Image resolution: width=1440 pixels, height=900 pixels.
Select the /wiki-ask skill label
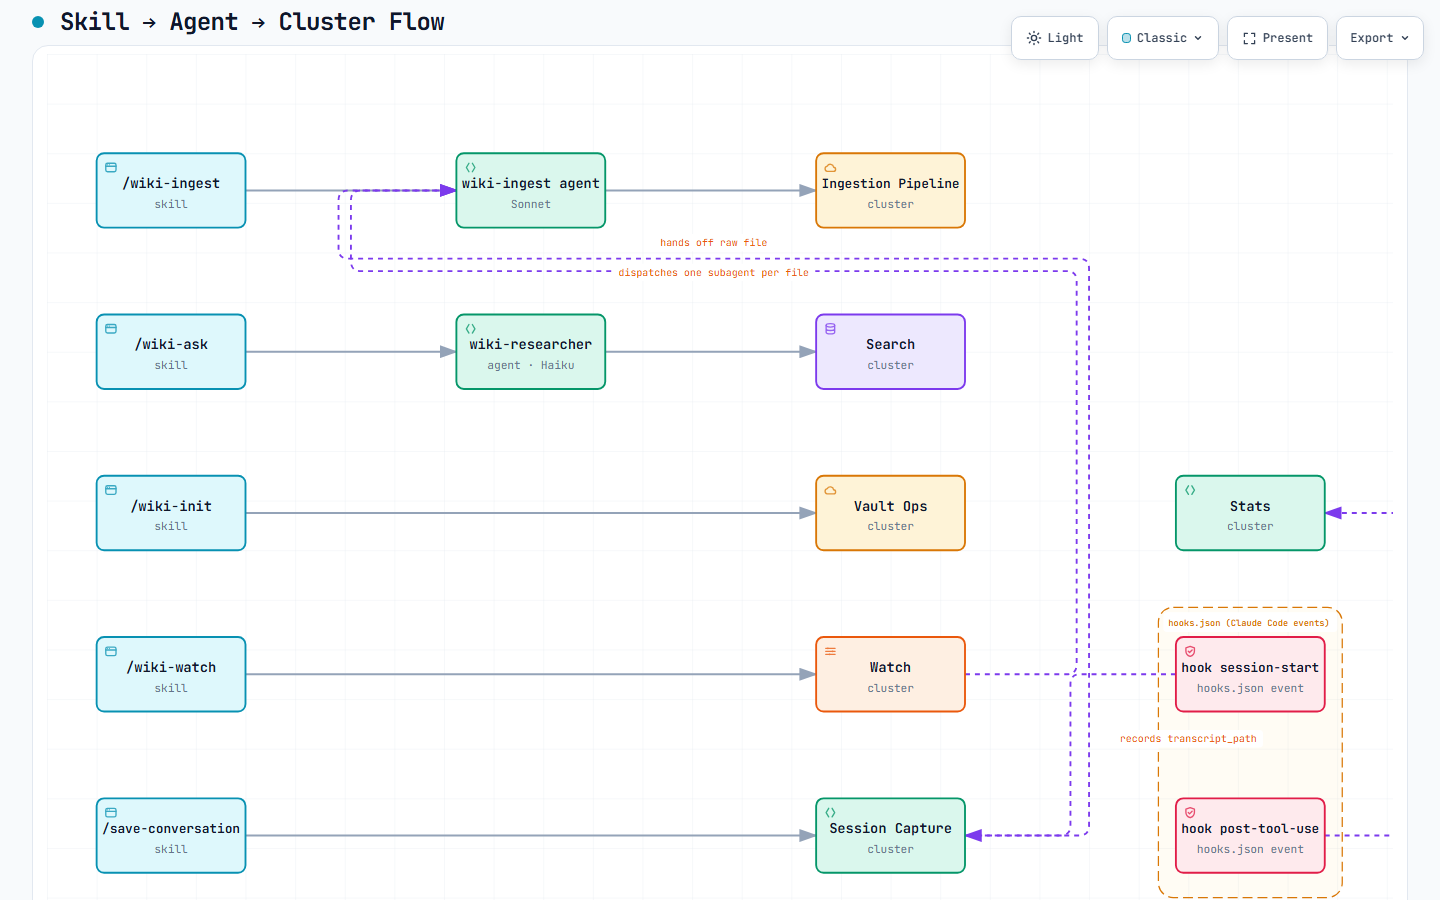pyautogui.click(x=171, y=344)
